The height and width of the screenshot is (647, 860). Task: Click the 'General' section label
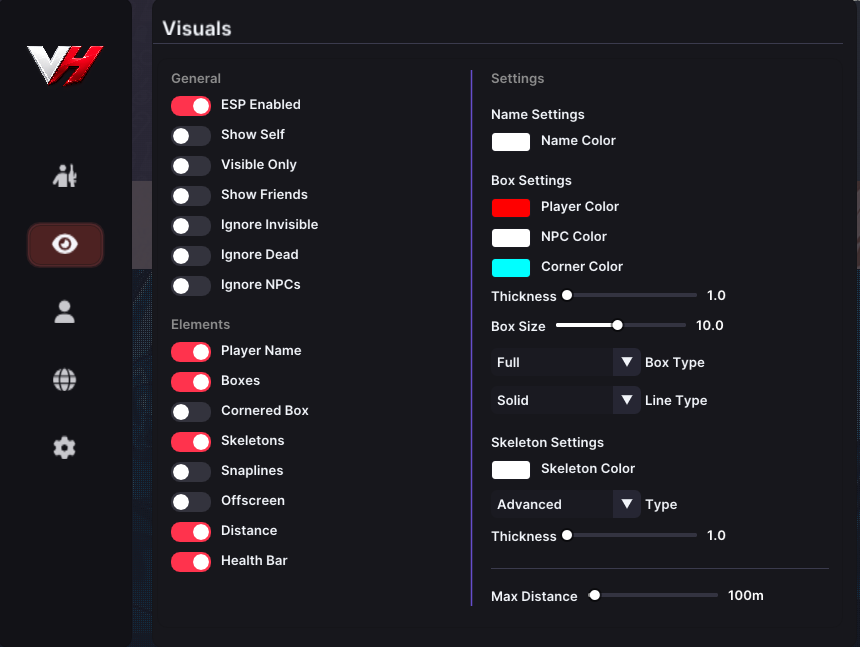196,78
